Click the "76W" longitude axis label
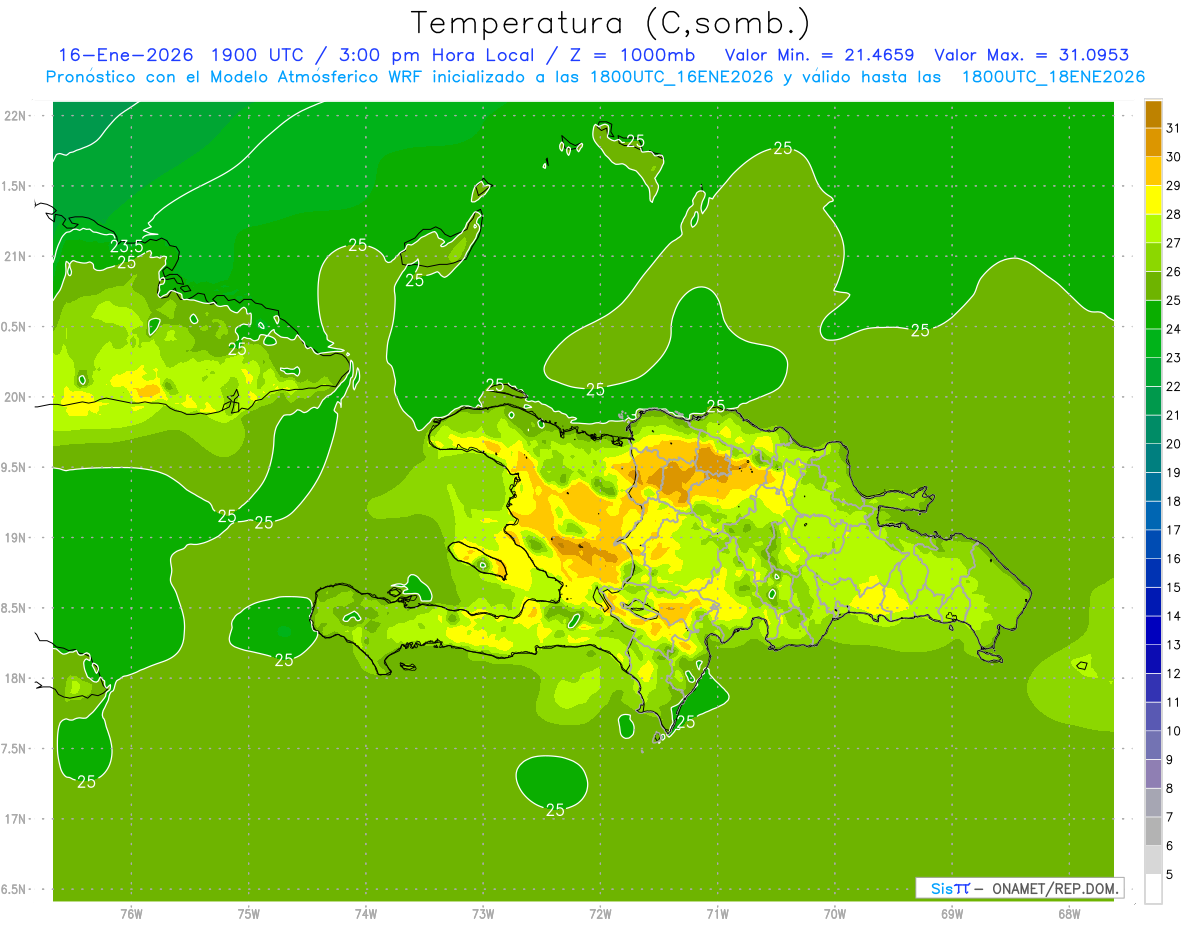1200x927 pixels. click(131, 914)
